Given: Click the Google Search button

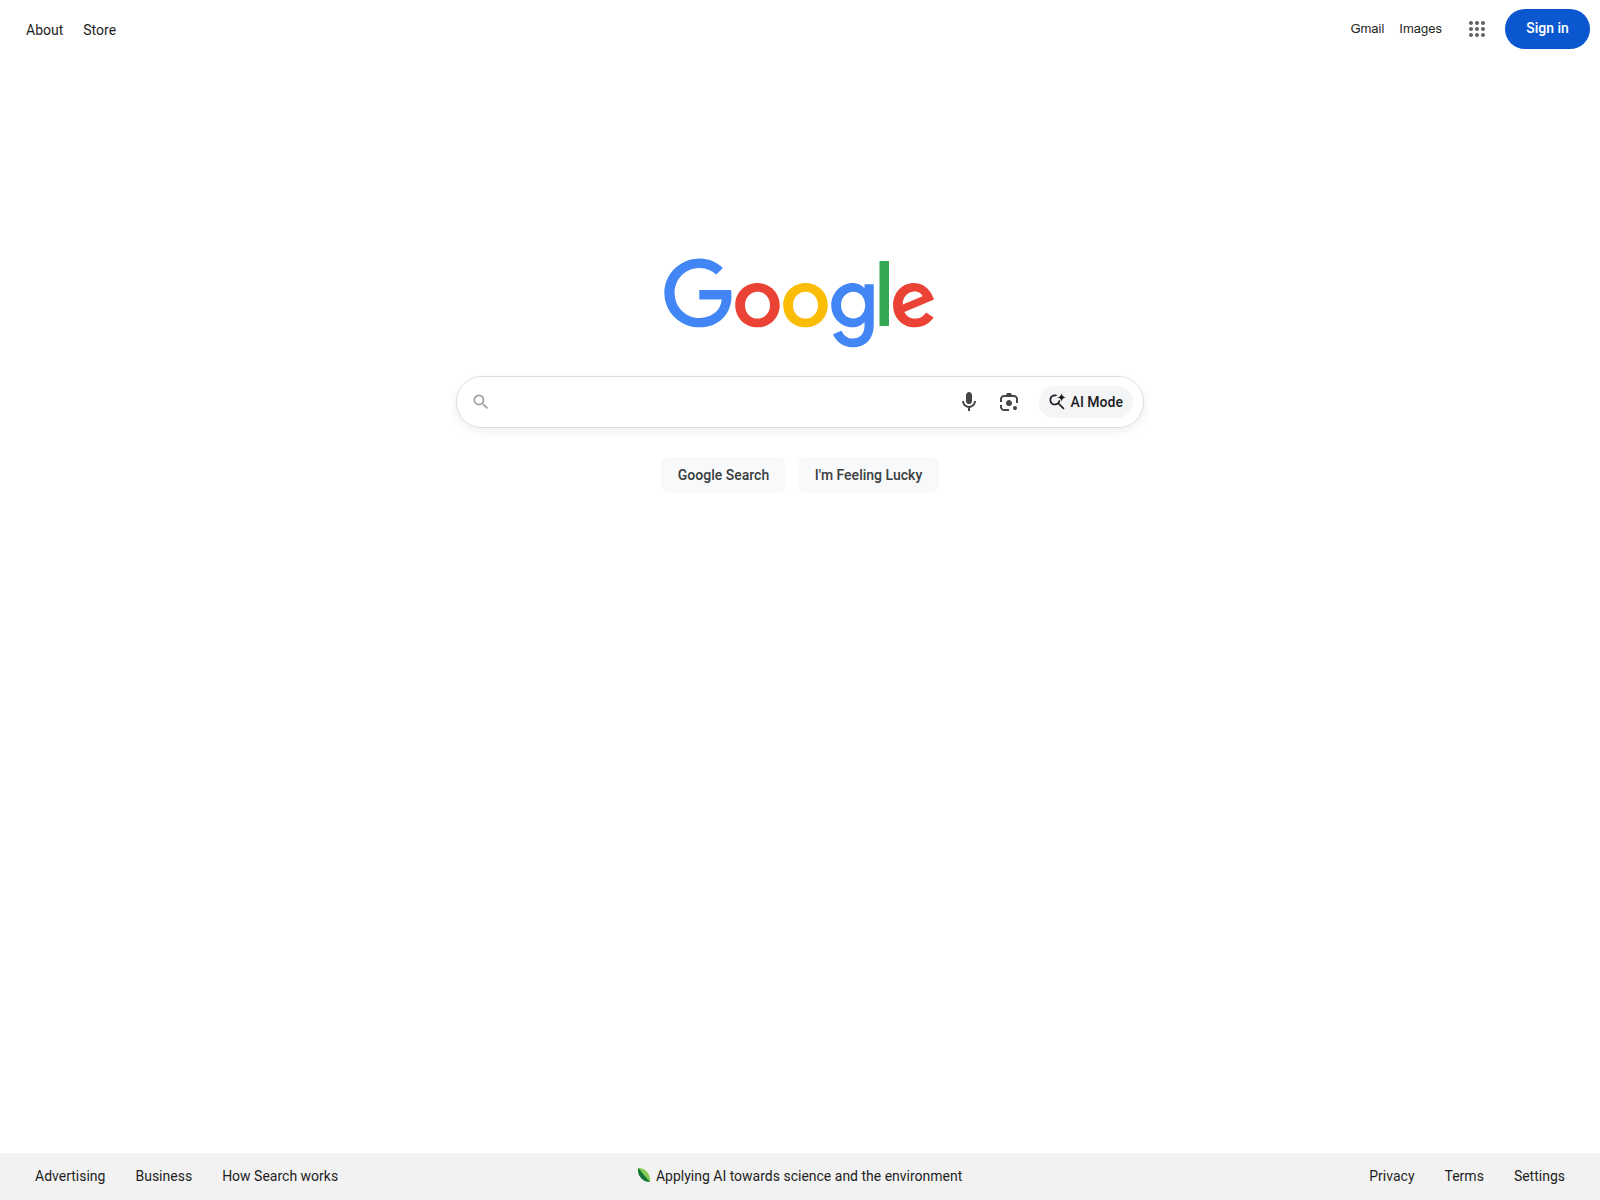Looking at the screenshot, I should (x=723, y=475).
